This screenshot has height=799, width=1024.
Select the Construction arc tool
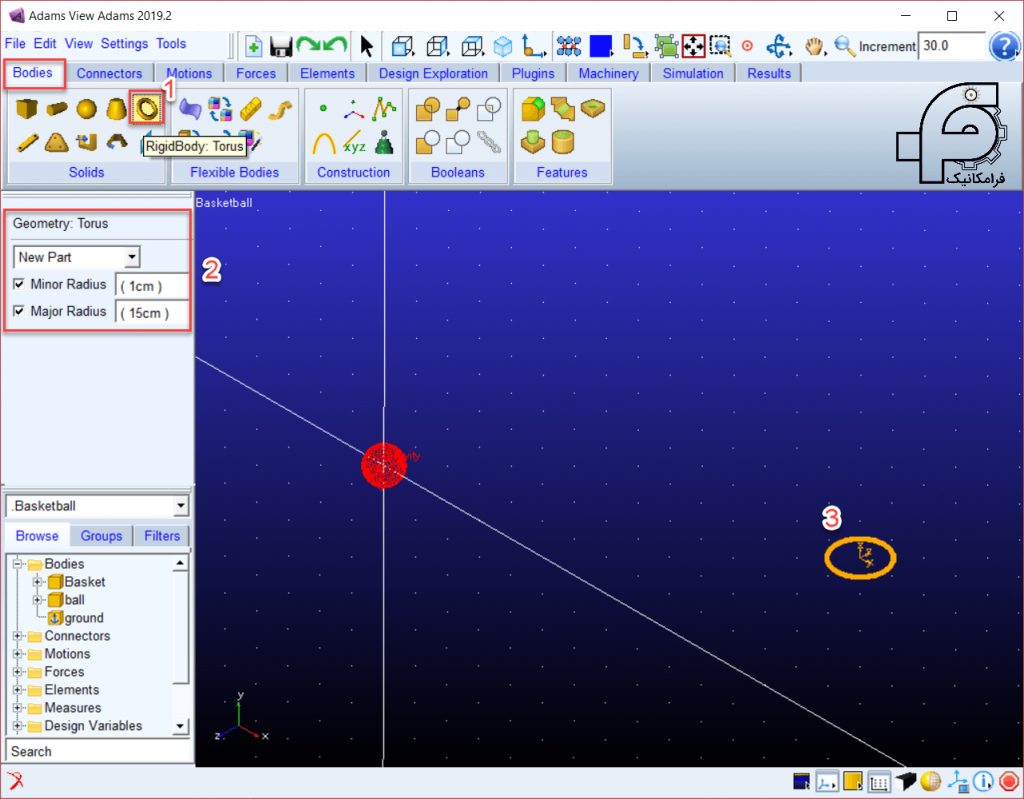pos(324,143)
